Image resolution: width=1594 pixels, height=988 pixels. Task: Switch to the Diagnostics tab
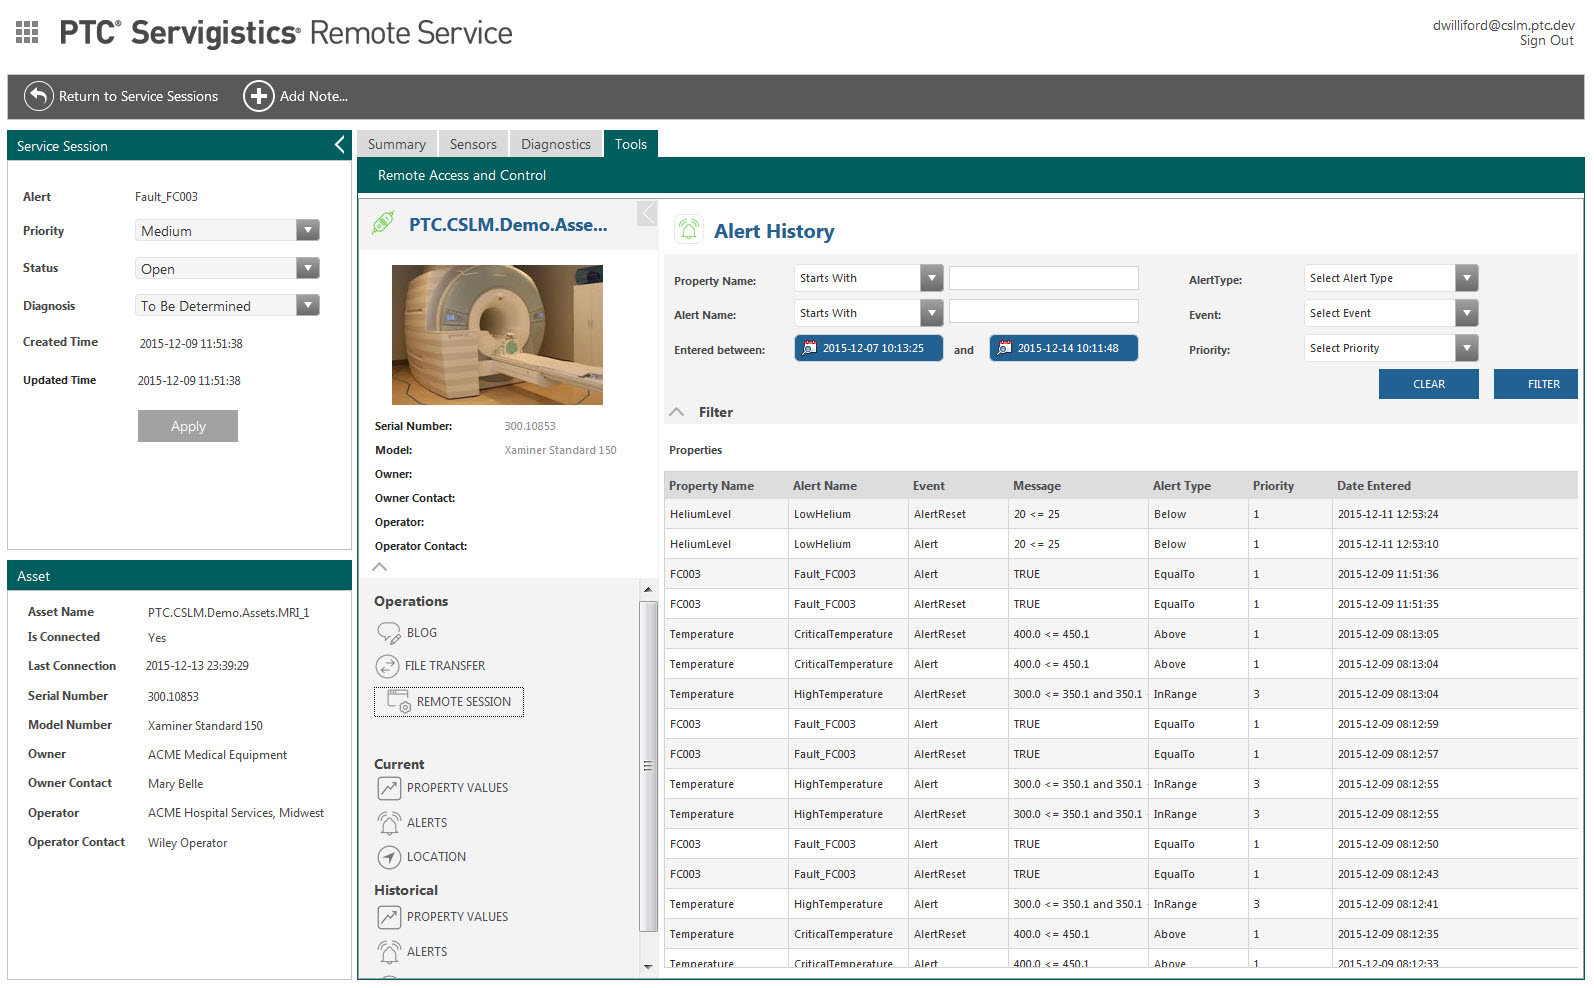pos(556,144)
